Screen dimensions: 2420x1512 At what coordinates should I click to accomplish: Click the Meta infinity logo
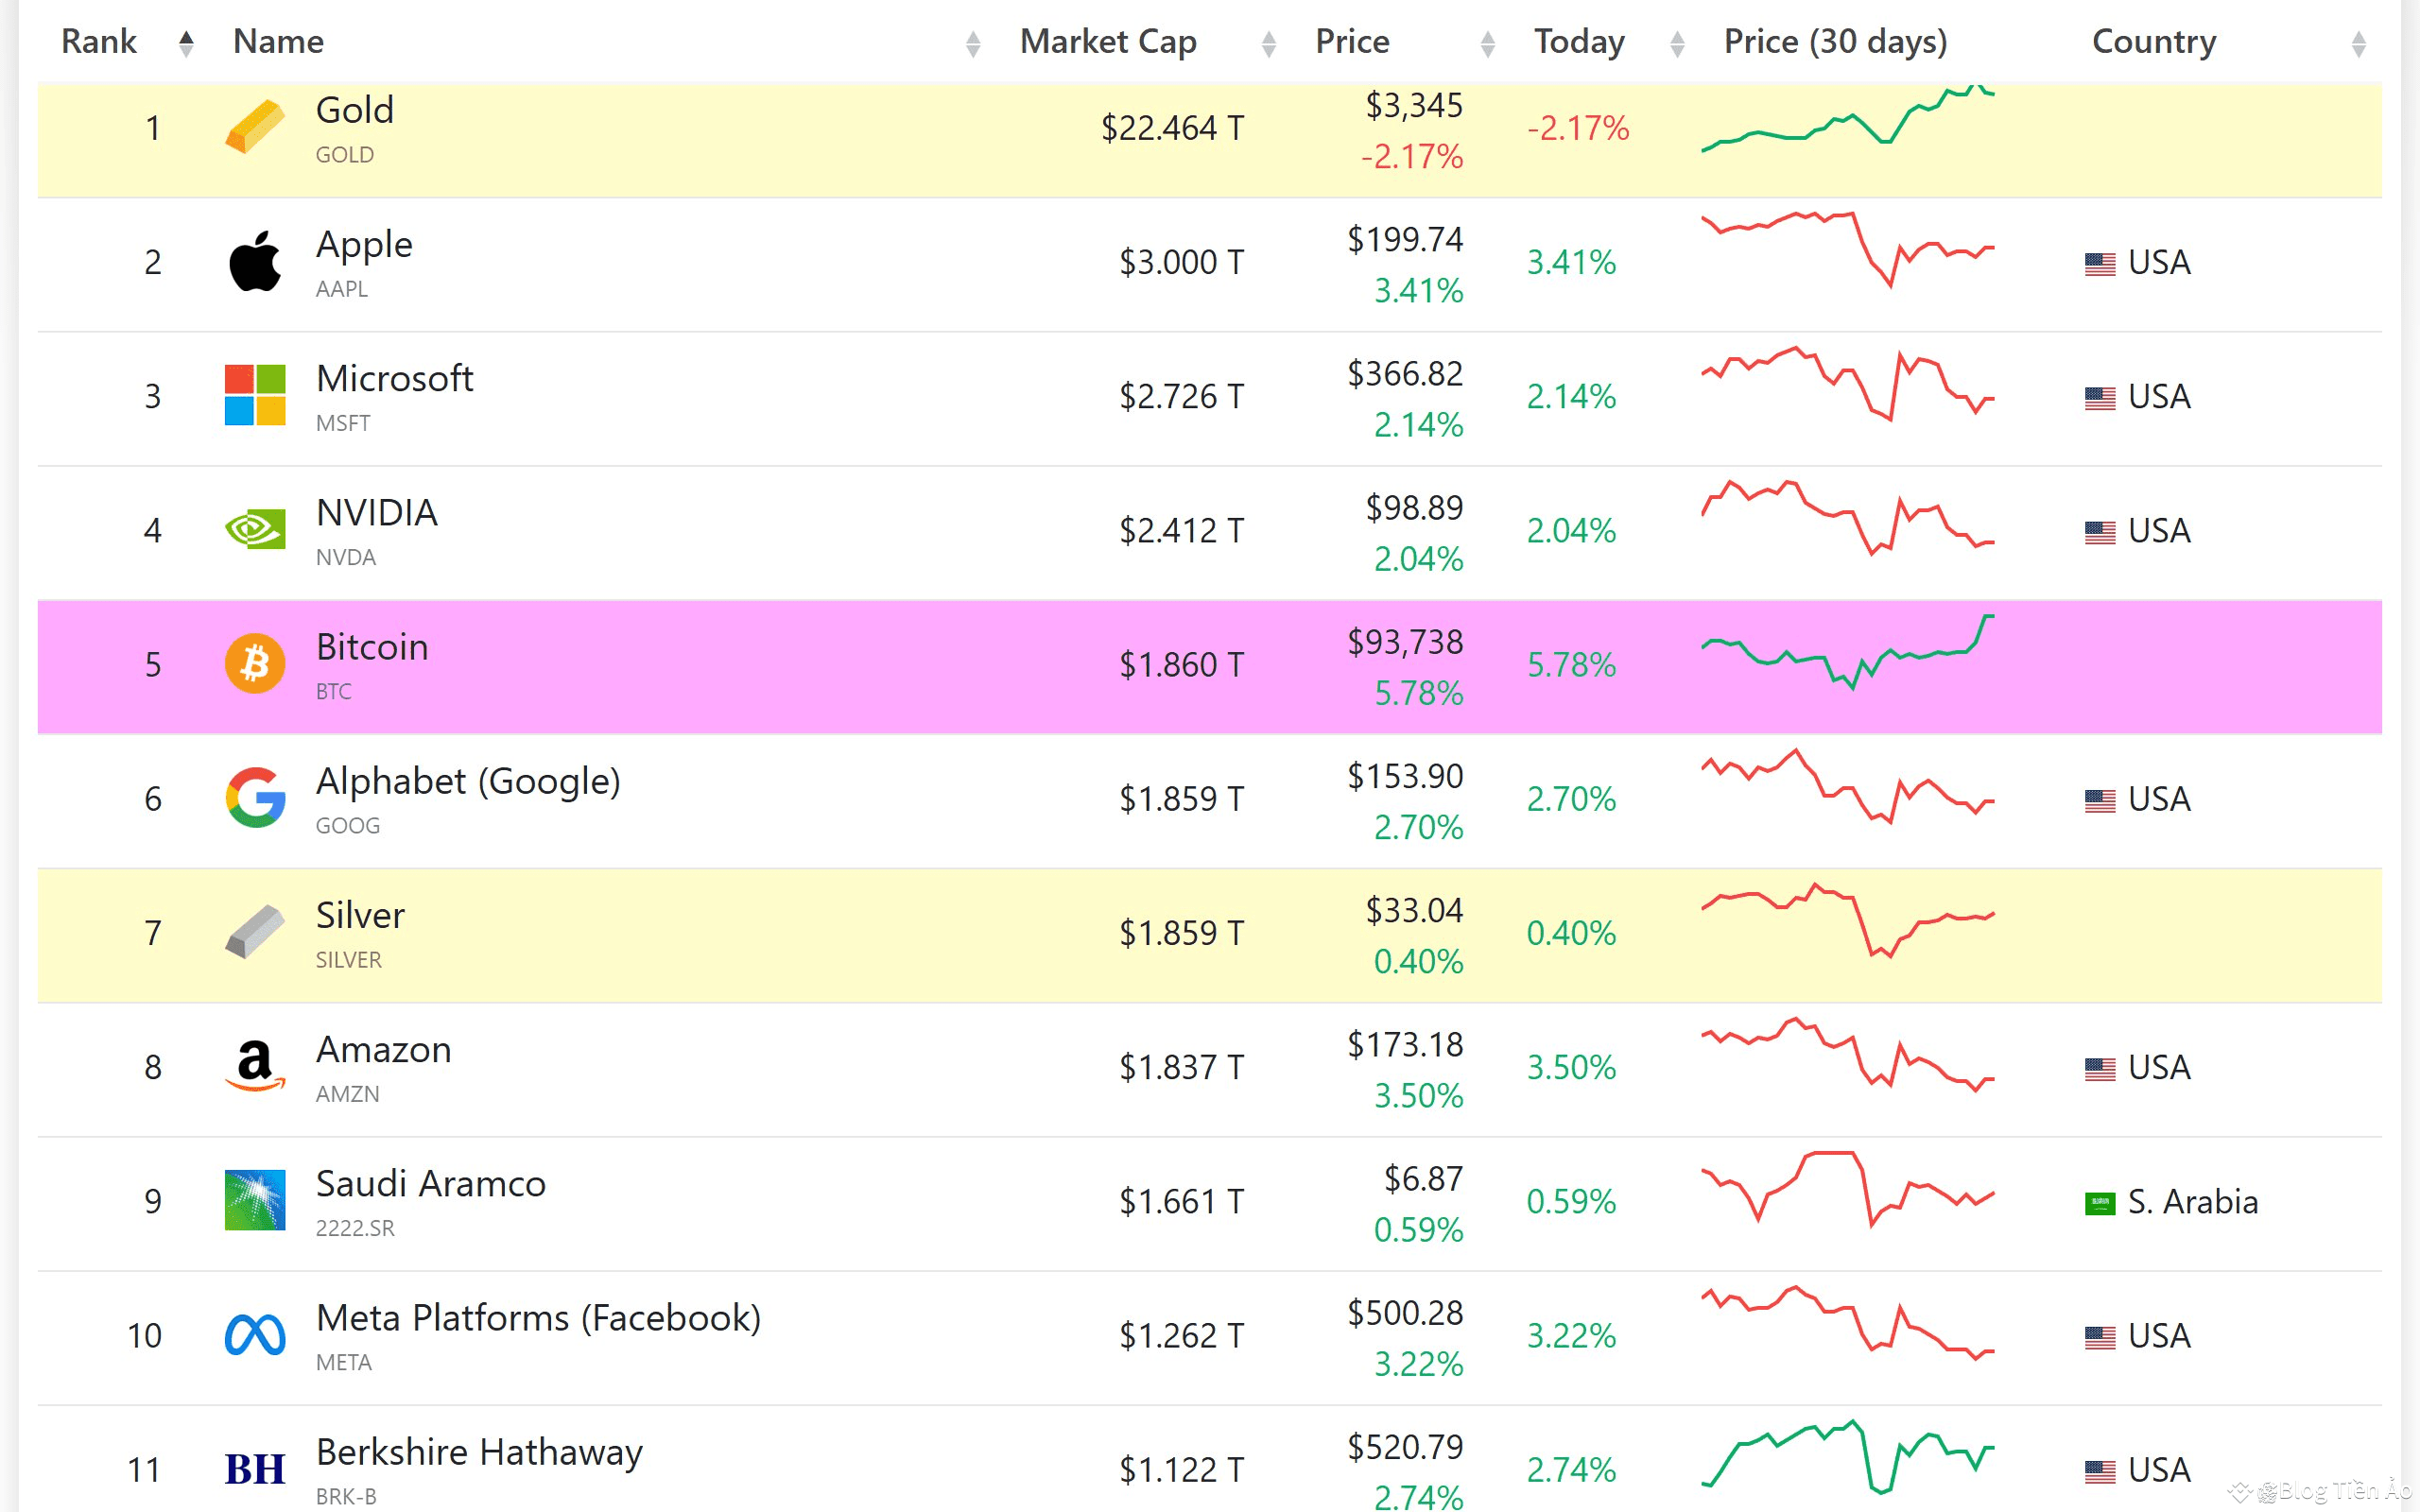254,1335
